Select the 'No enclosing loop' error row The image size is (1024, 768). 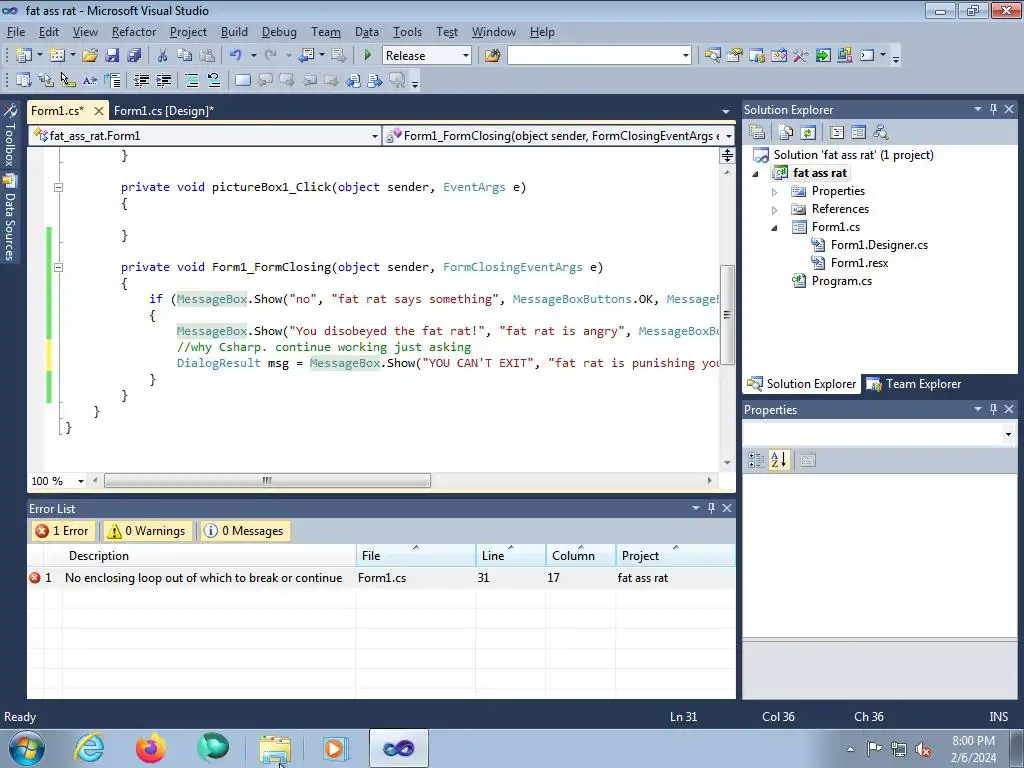pyautogui.click(x=381, y=578)
